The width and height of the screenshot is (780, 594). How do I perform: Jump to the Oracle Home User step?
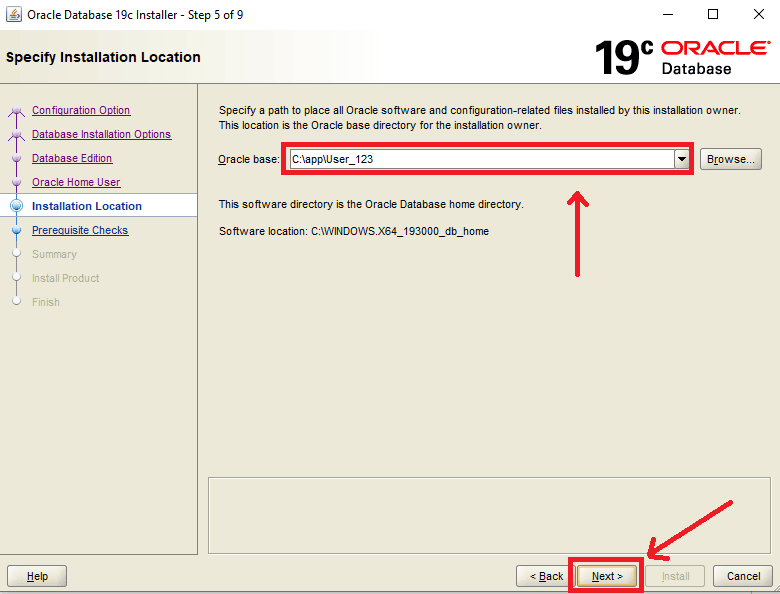[76, 183]
